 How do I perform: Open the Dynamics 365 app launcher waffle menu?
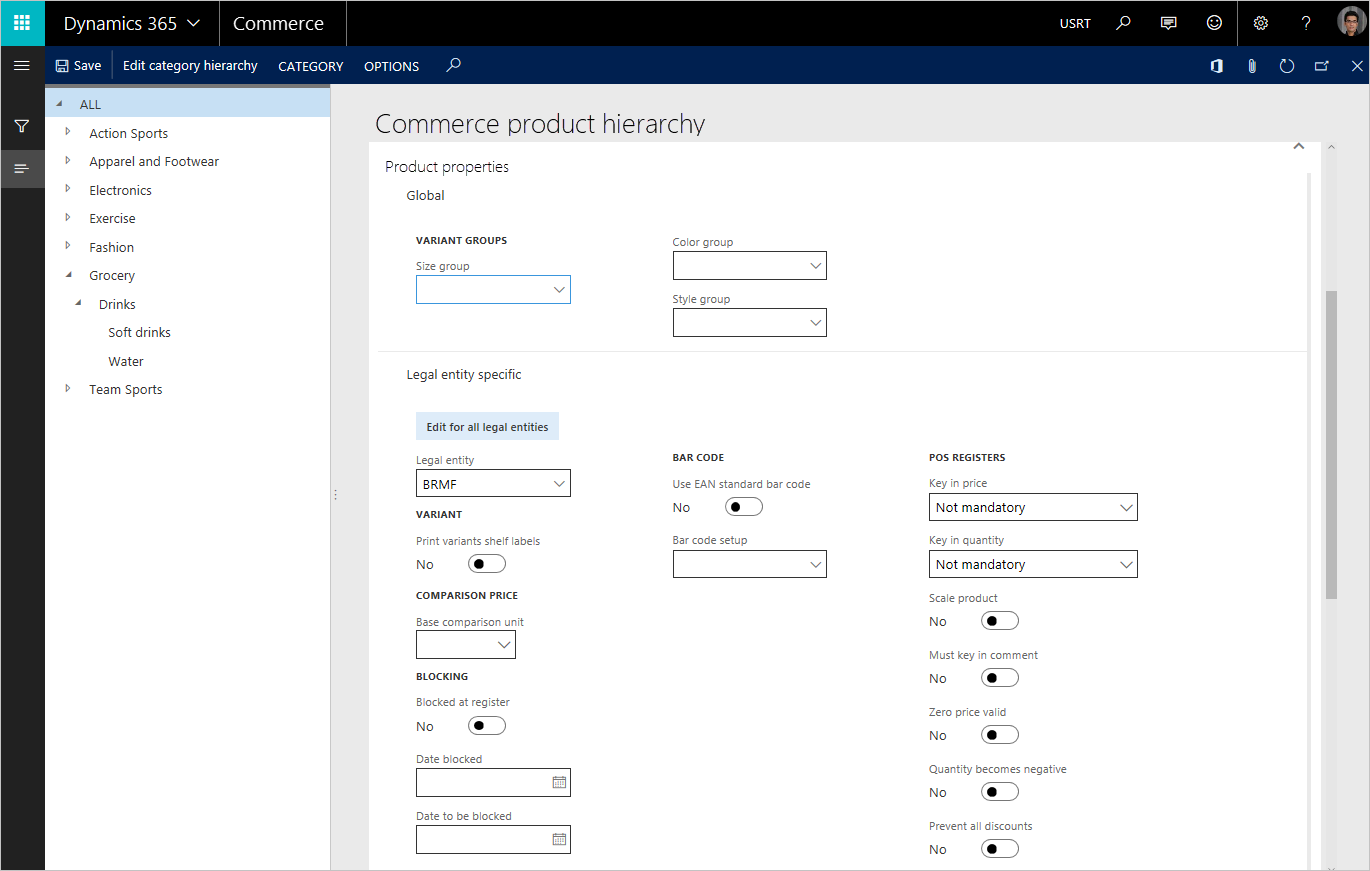pyautogui.click(x=21, y=22)
